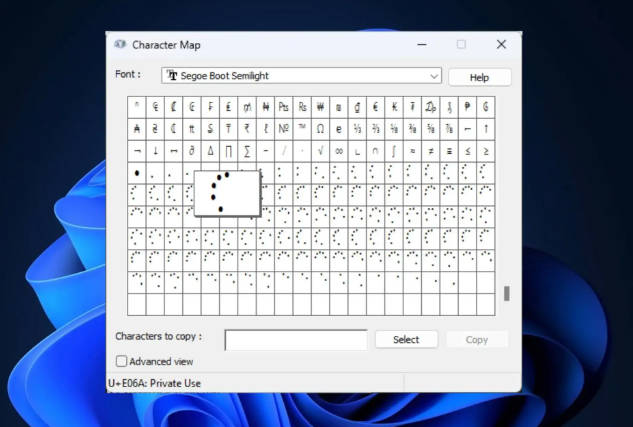The image size is (633, 427).
Task: Select the one-third fraction ⅓
Action: 357,129
